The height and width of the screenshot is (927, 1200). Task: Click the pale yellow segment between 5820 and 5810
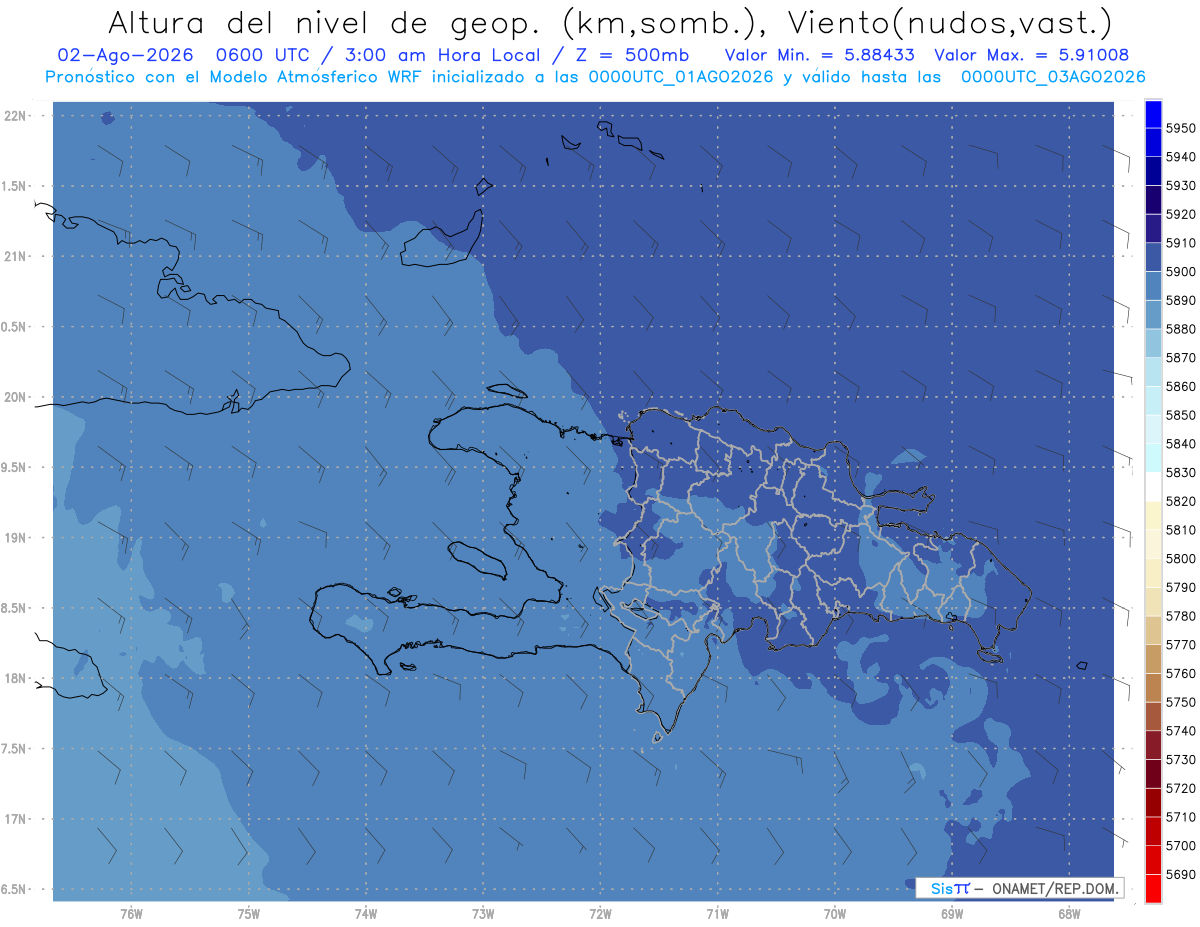point(1152,515)
